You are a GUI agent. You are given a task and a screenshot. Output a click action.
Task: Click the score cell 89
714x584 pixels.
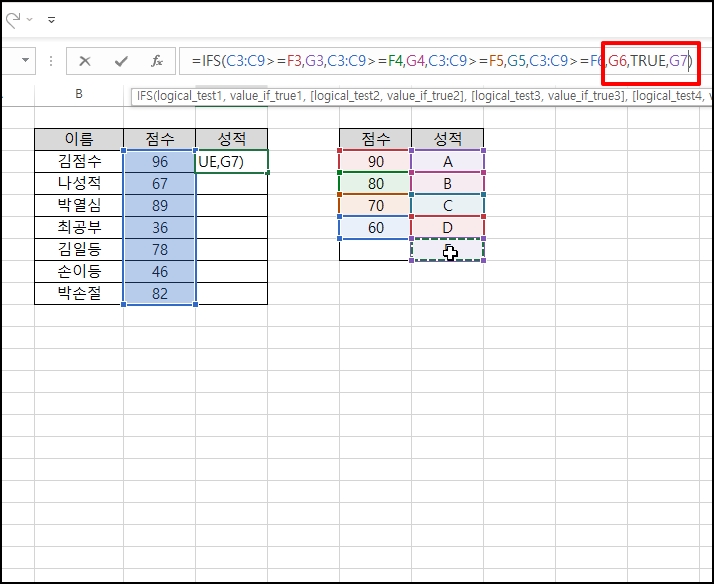(x=160, y=205)
